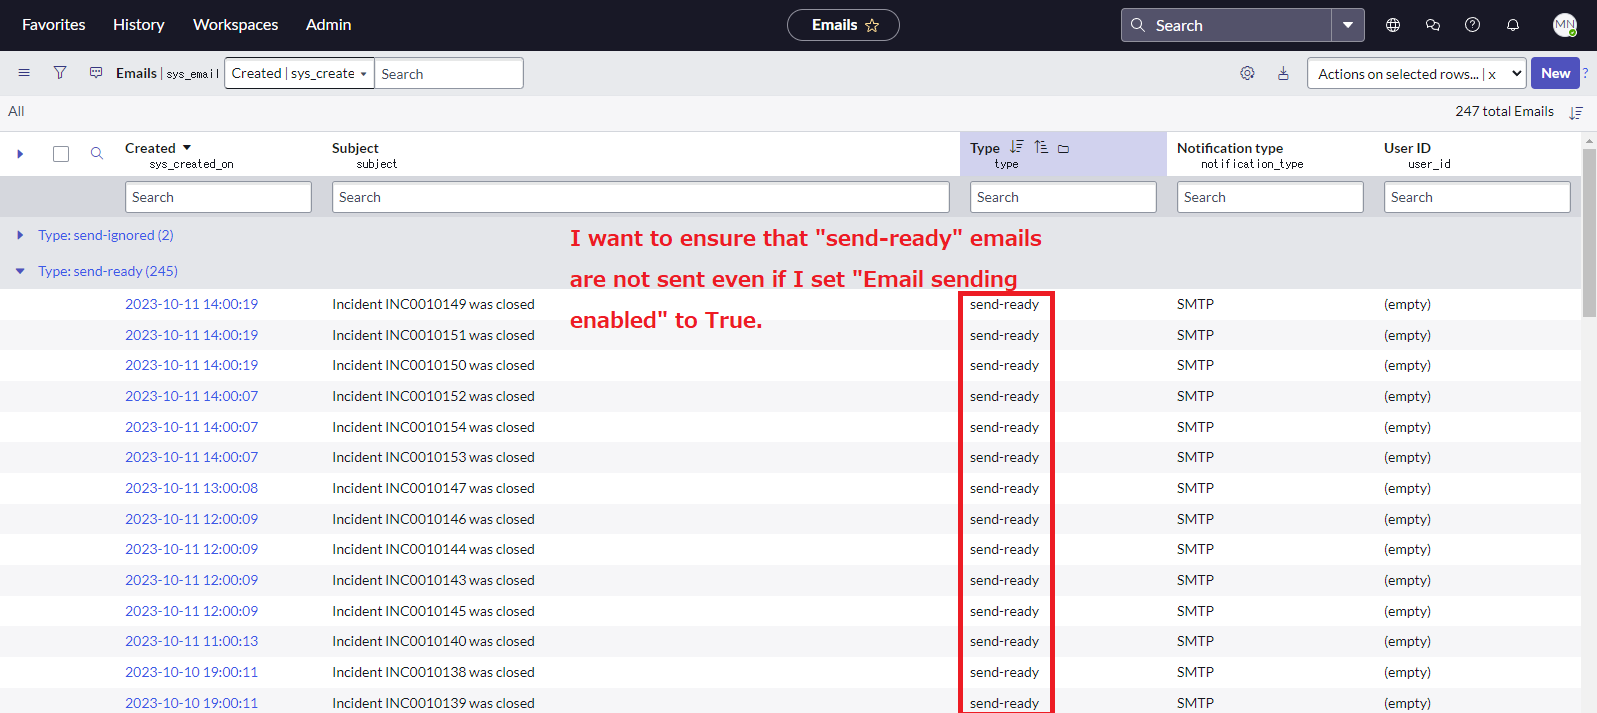
Task: Open the gear icon to personalize the list
Action: click(x=1247, y=73)
